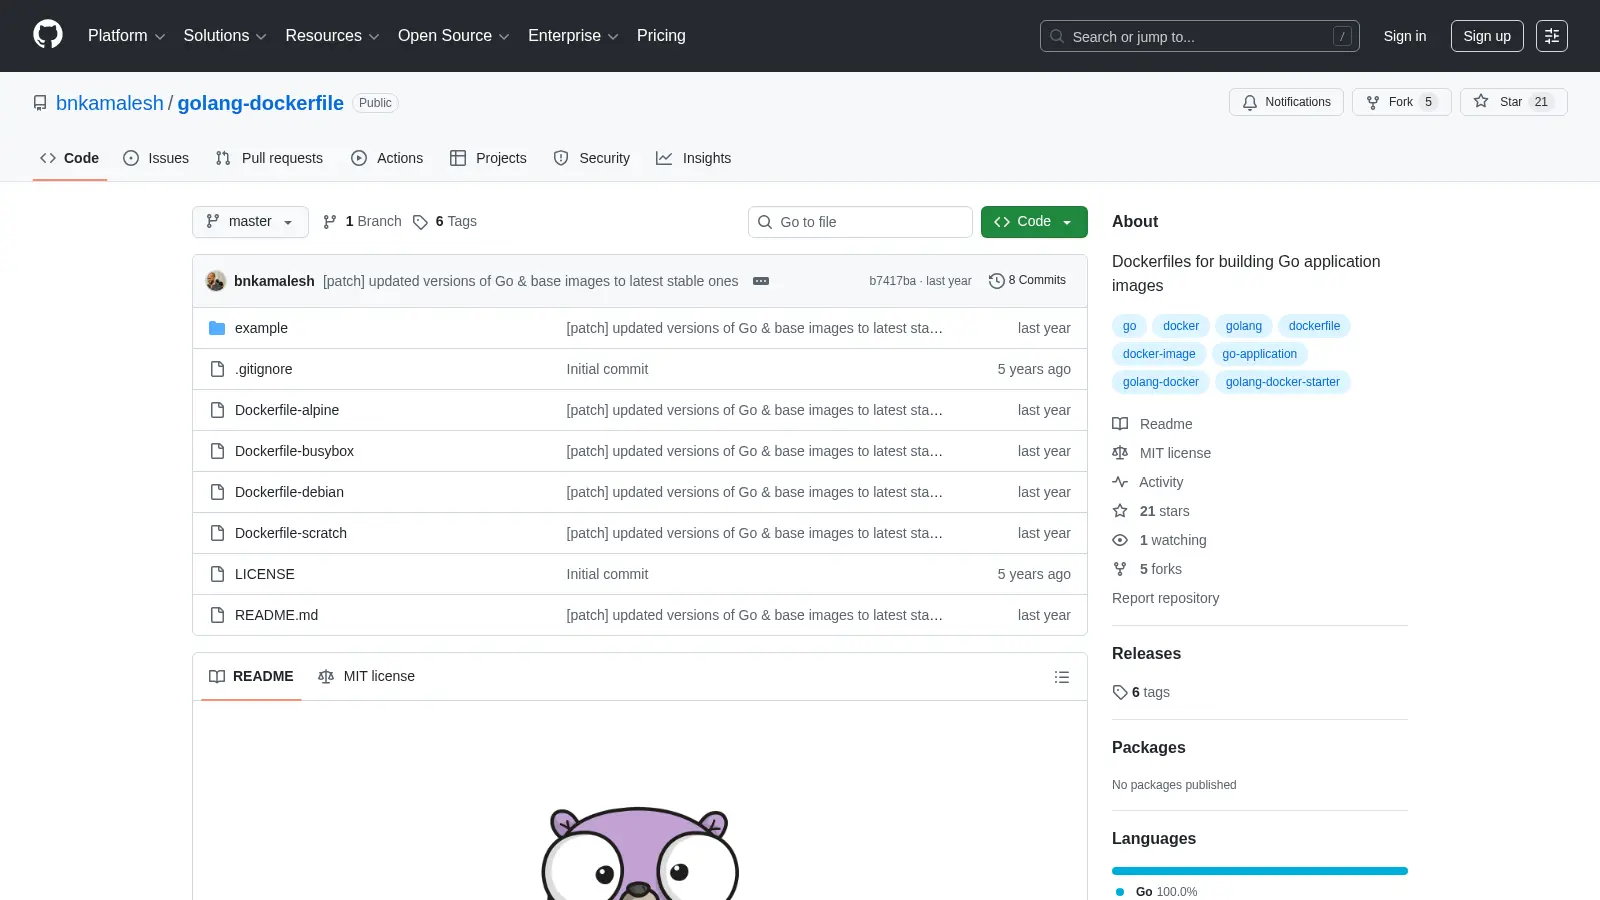Expand the Solutions menu
The width and height of the screenshot is (1600, 900).
225,36
